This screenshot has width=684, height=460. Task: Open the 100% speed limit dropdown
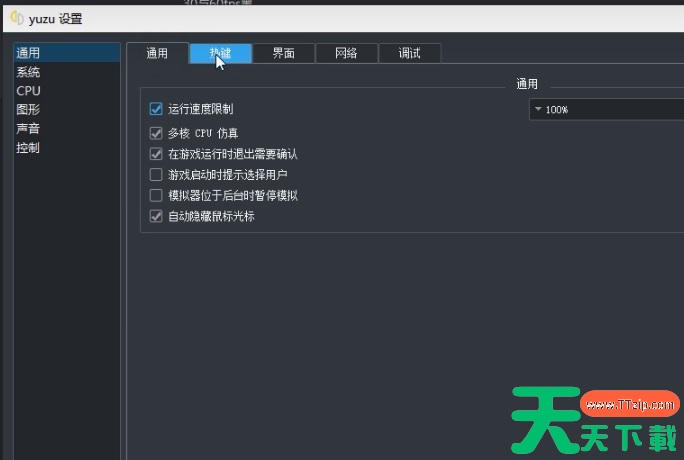(606, 110)
